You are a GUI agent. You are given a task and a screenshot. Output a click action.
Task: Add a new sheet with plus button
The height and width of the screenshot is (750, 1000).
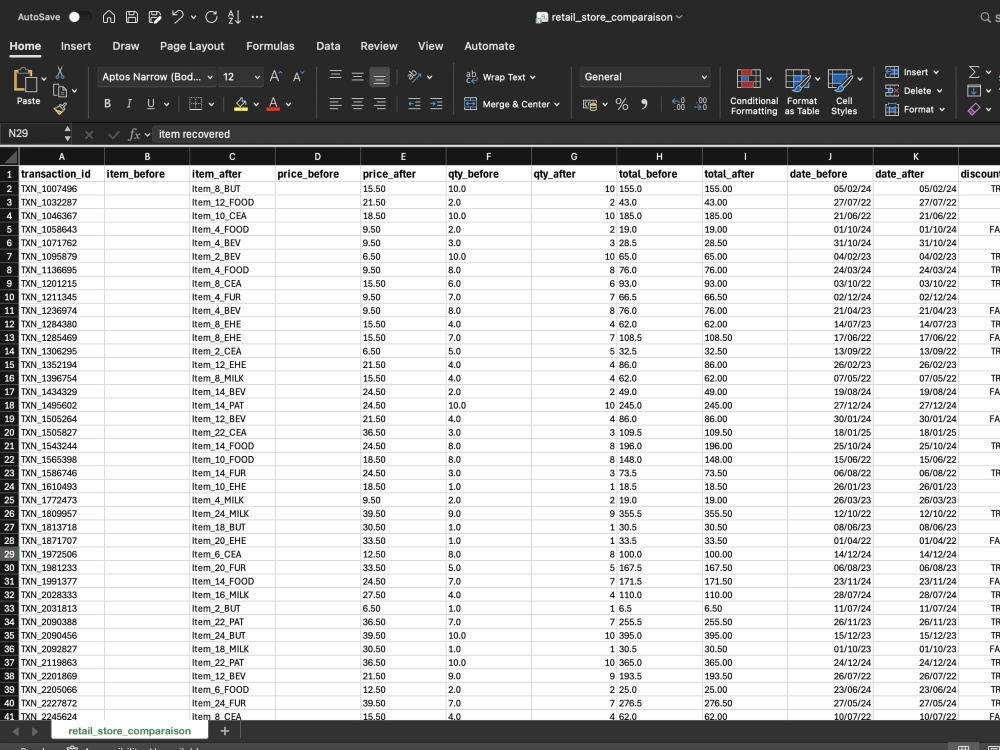(224, 731)
